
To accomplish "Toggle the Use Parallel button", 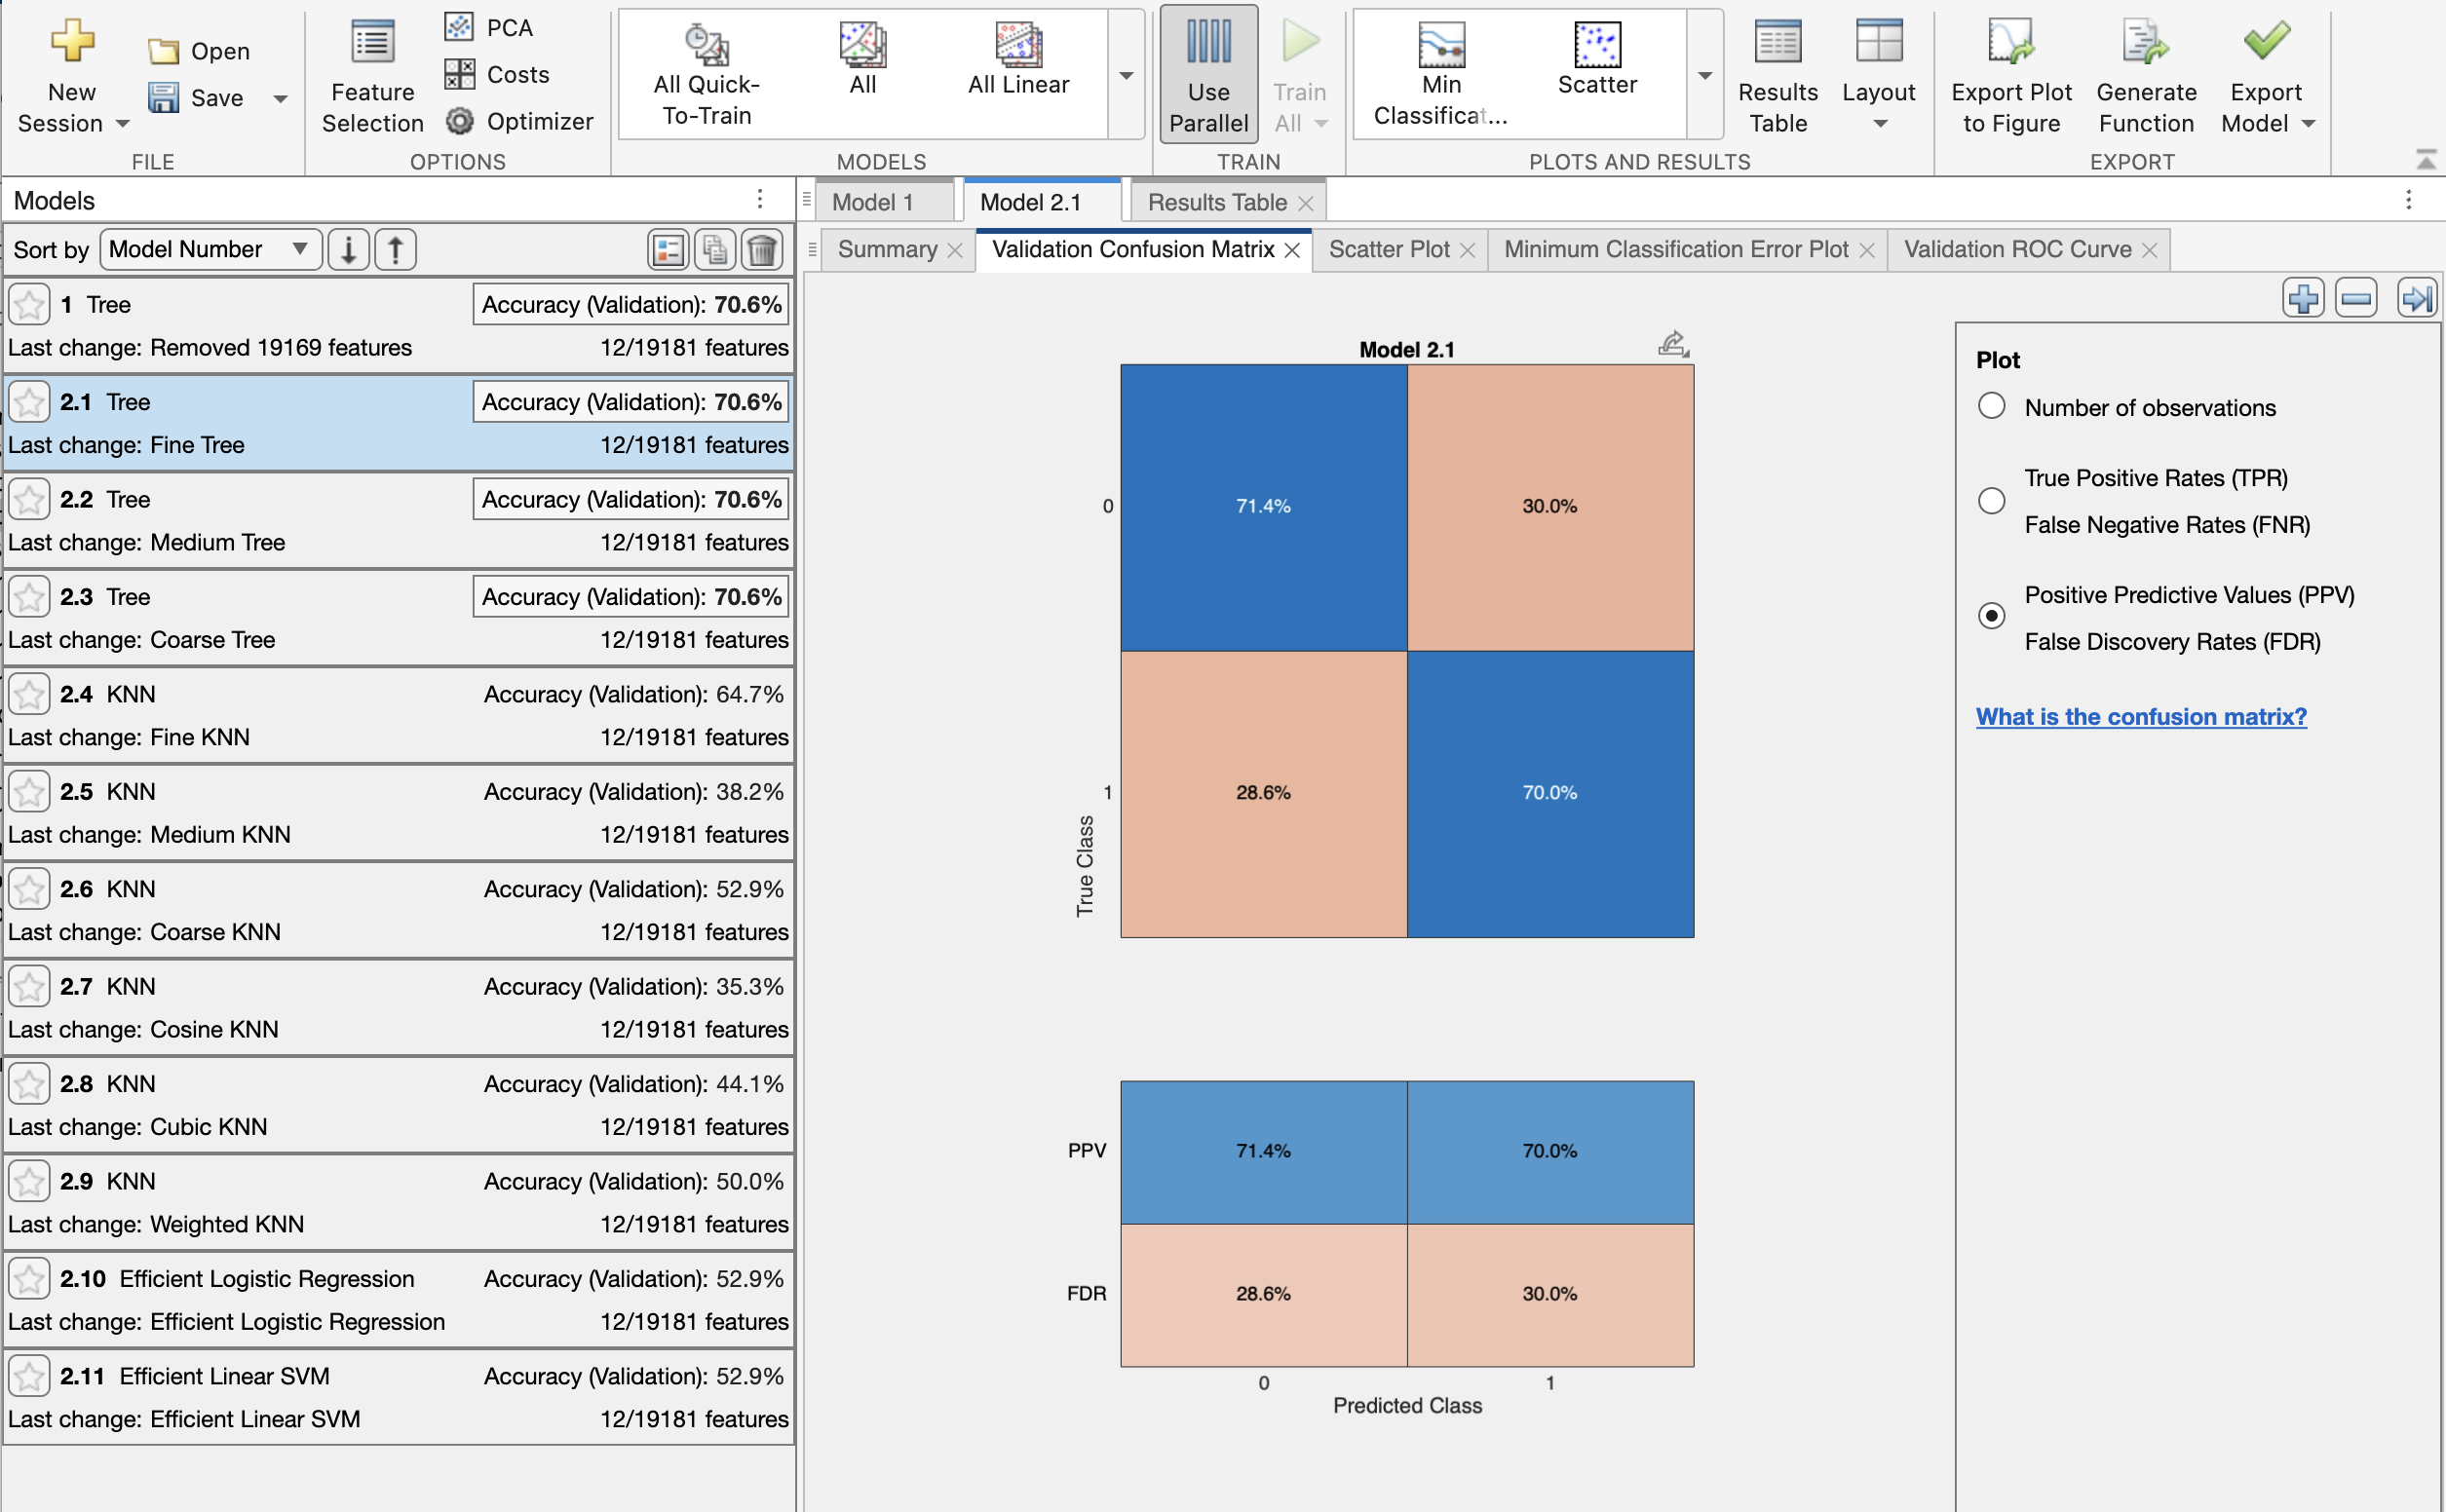I will click(x=1208, y=74).
